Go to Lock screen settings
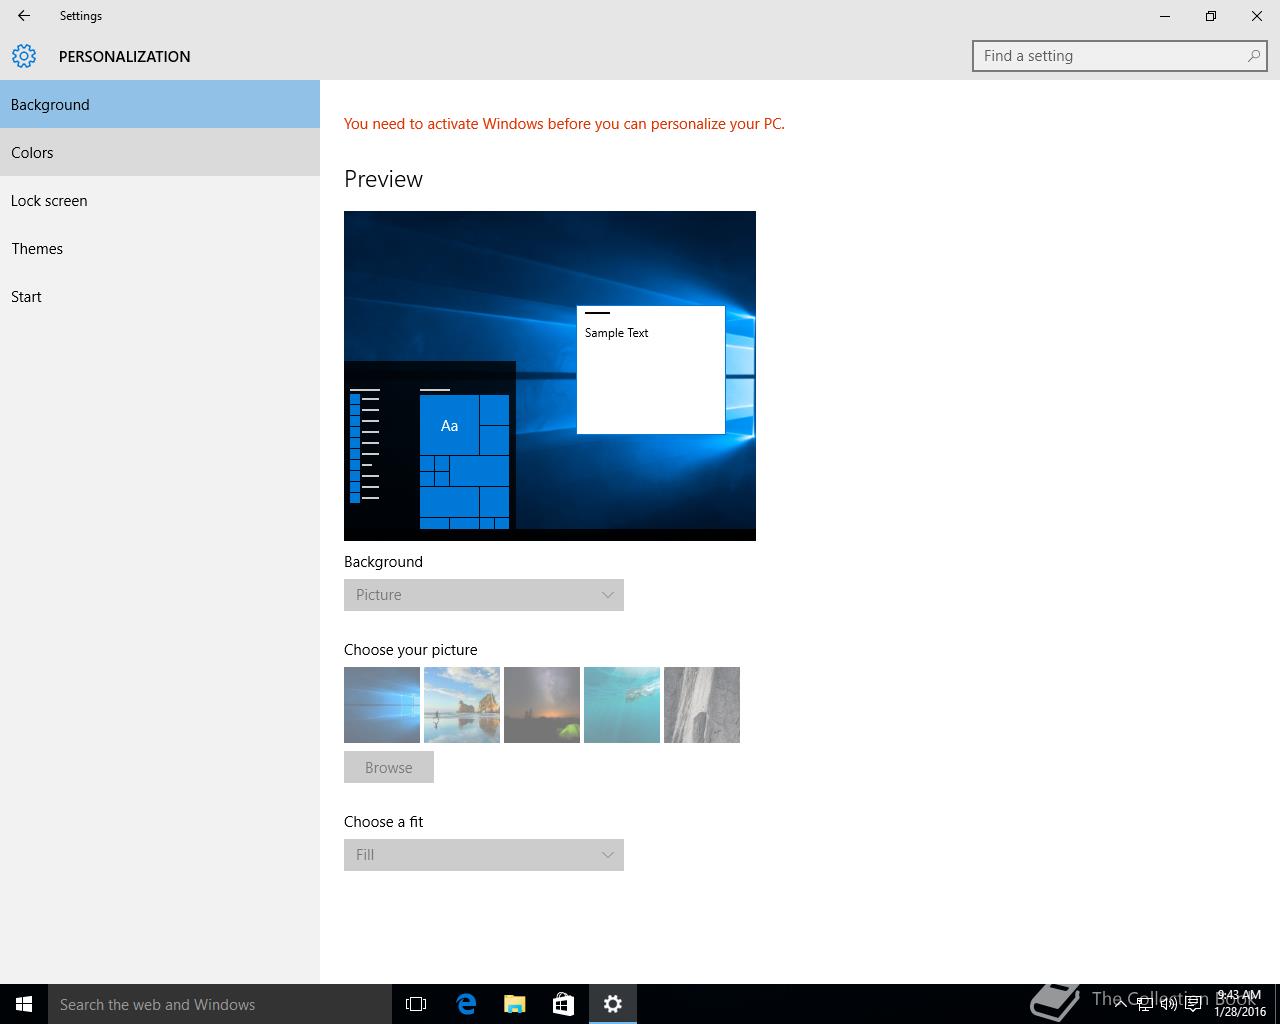The image size is (1280, 1024). (160, 200)
